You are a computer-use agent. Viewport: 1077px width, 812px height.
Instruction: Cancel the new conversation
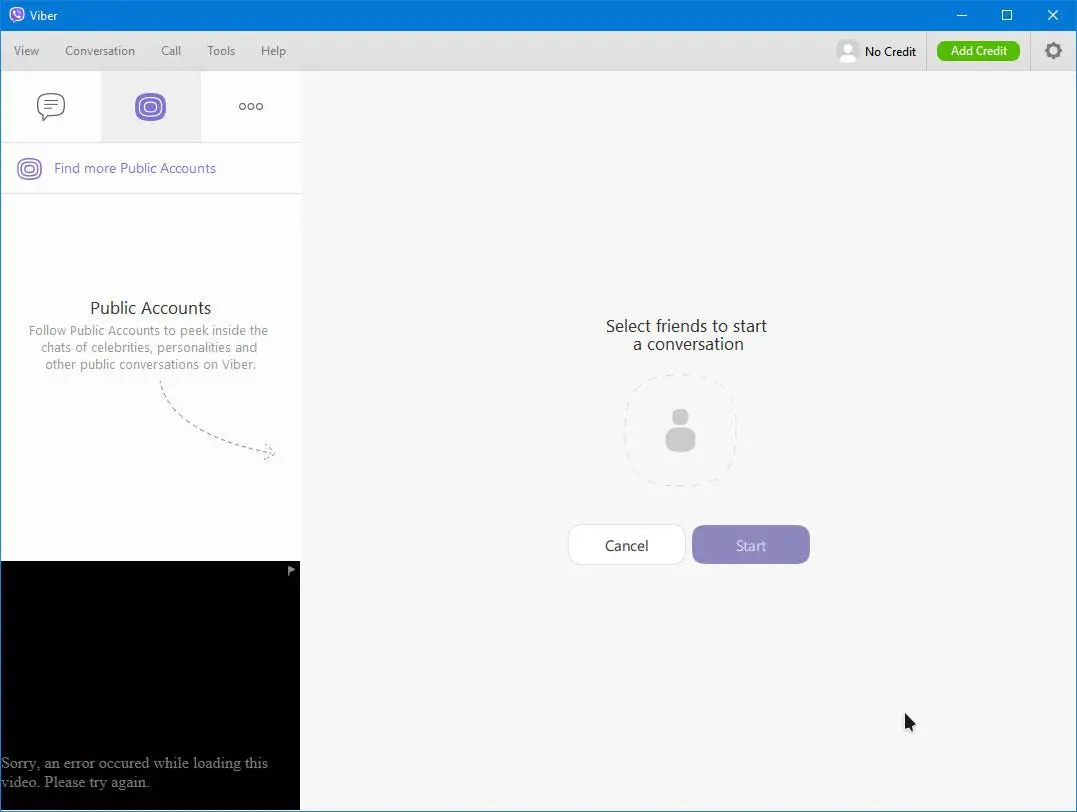pos(626,545)
